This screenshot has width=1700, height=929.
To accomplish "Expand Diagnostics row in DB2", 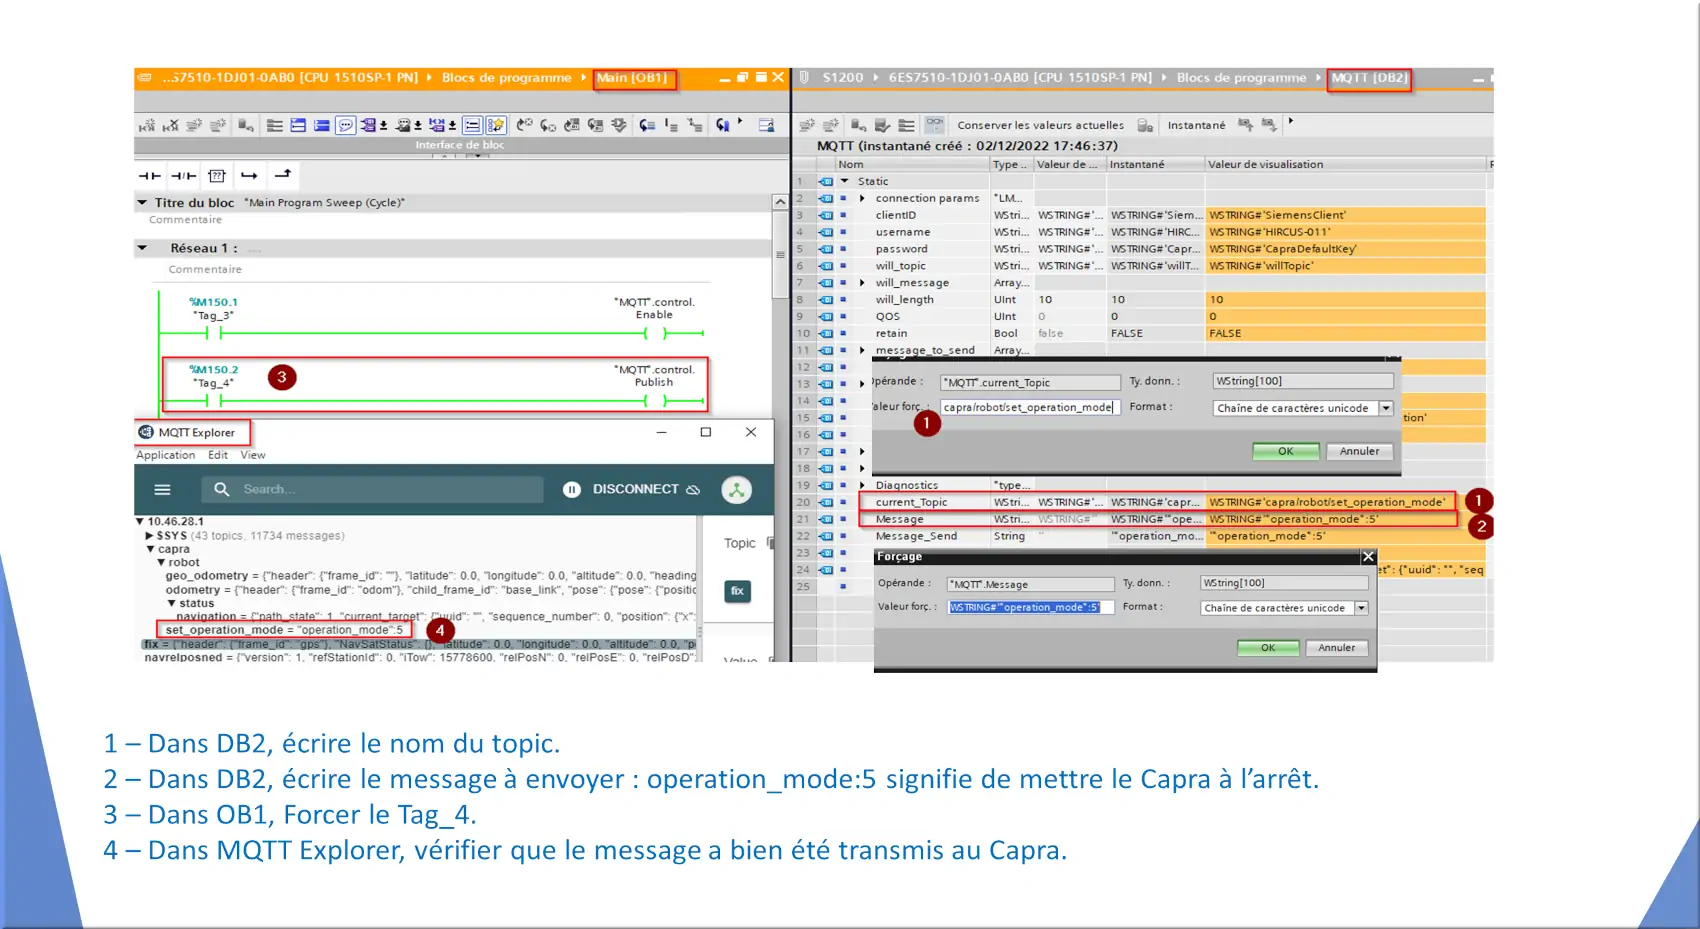I will 862,485.
